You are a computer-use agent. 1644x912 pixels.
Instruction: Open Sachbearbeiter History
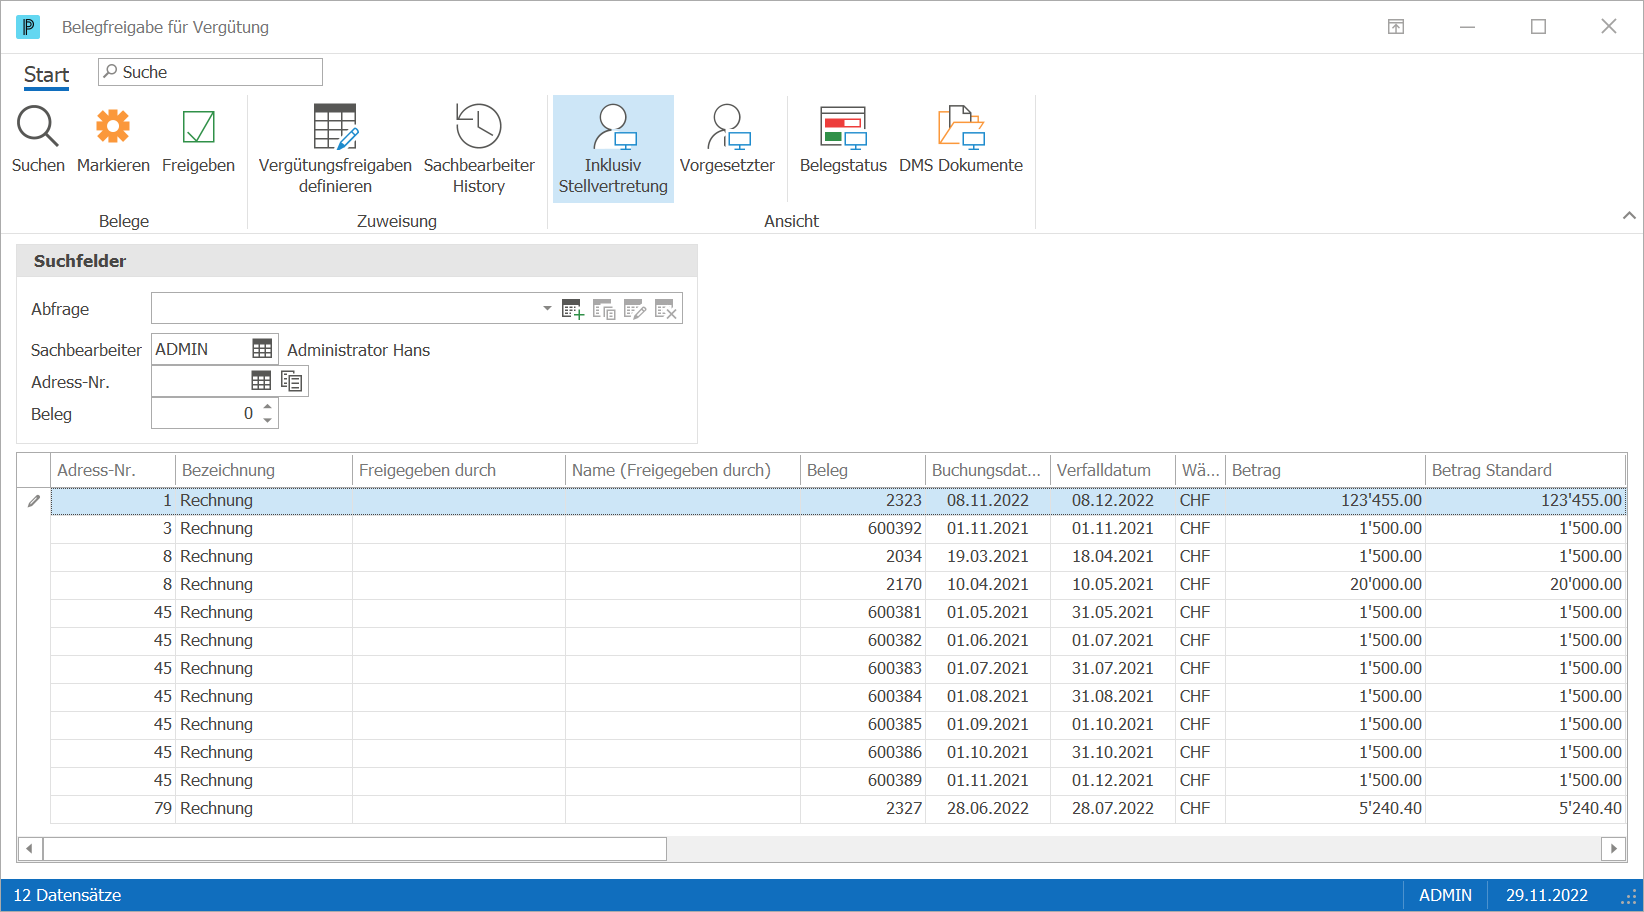(479, 149)
